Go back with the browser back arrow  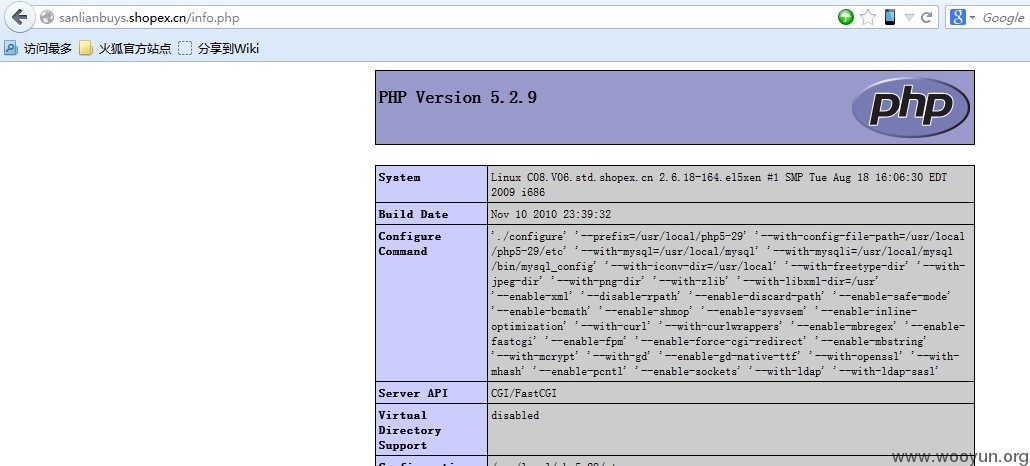19,17
